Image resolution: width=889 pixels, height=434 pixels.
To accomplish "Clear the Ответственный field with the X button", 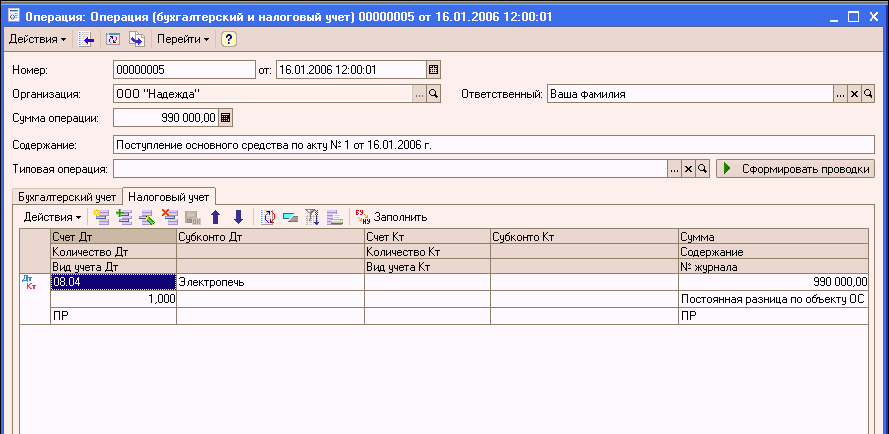I will (854, 94).
